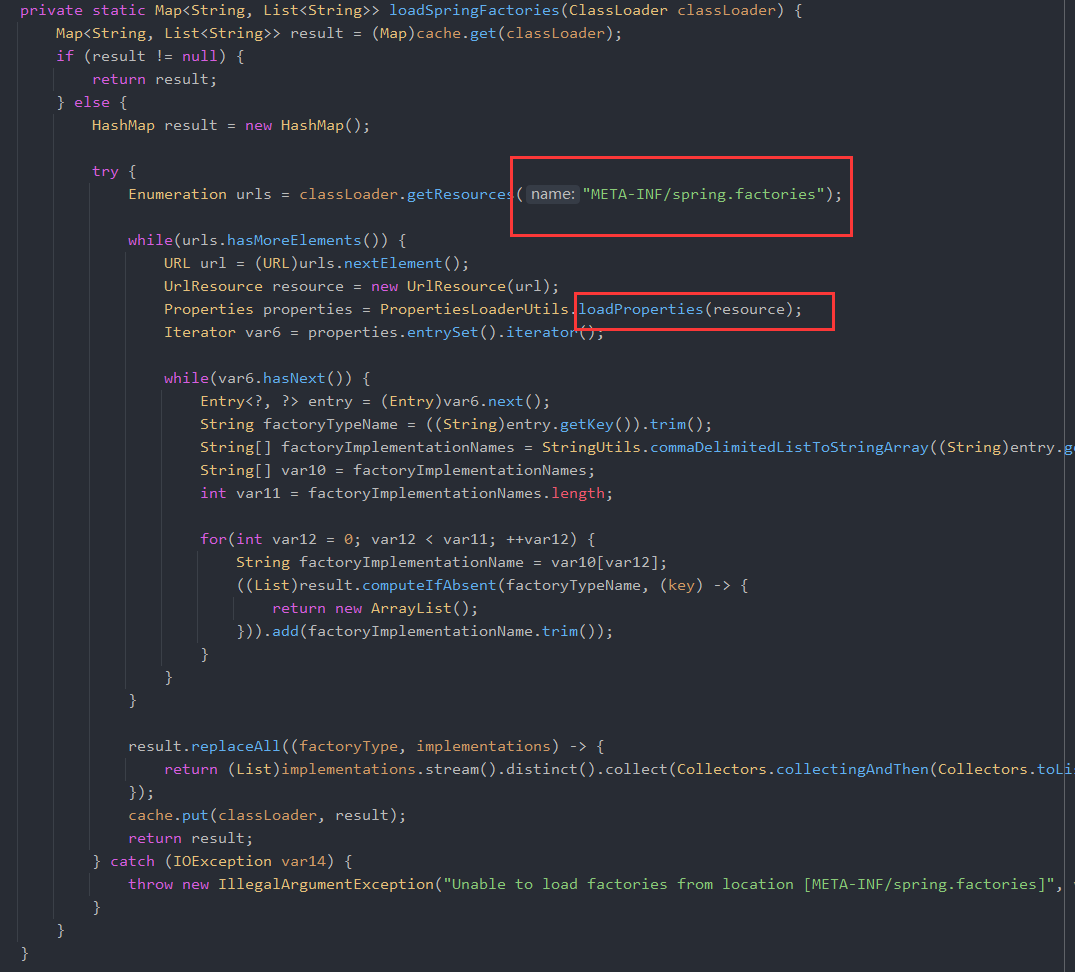
Task: Click the loadSpringFactories method name
Action: [x=473, y=10]
